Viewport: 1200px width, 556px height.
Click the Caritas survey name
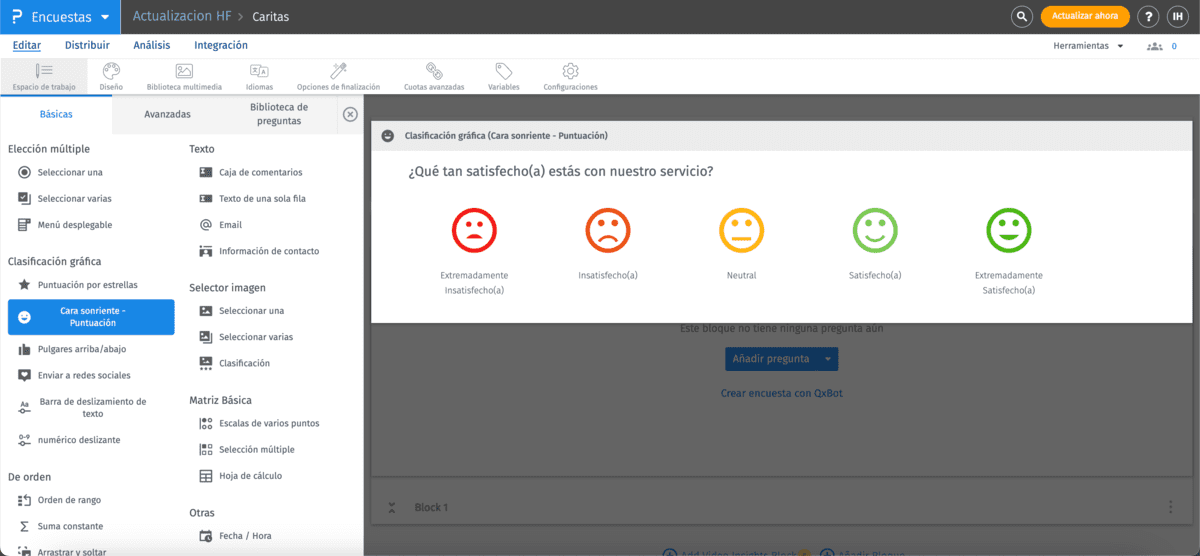click(271, 17)
